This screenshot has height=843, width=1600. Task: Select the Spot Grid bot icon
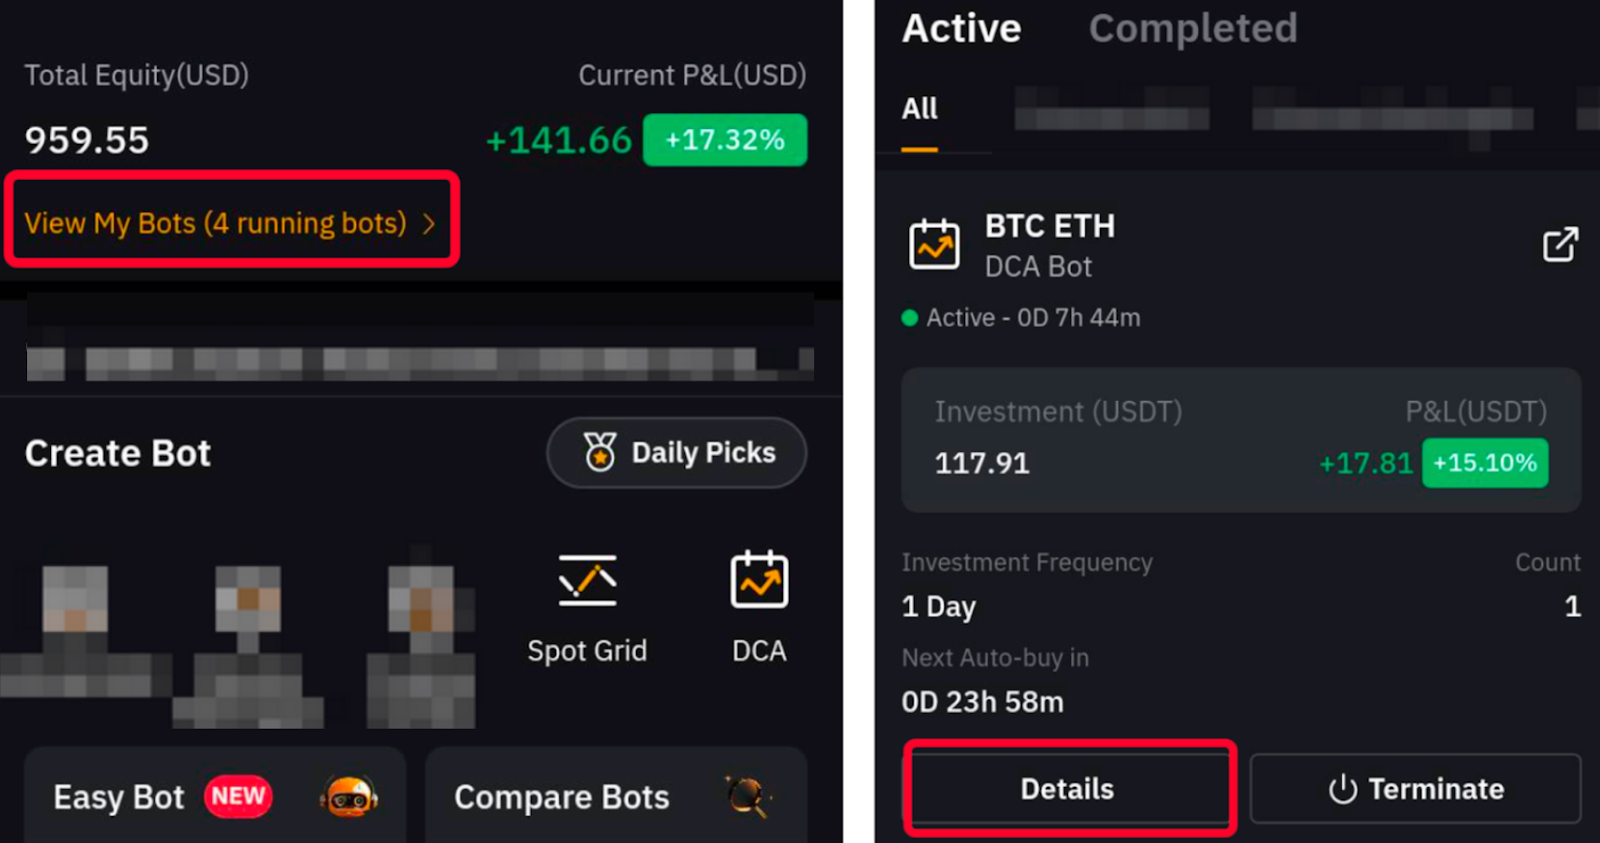(587, 581)
